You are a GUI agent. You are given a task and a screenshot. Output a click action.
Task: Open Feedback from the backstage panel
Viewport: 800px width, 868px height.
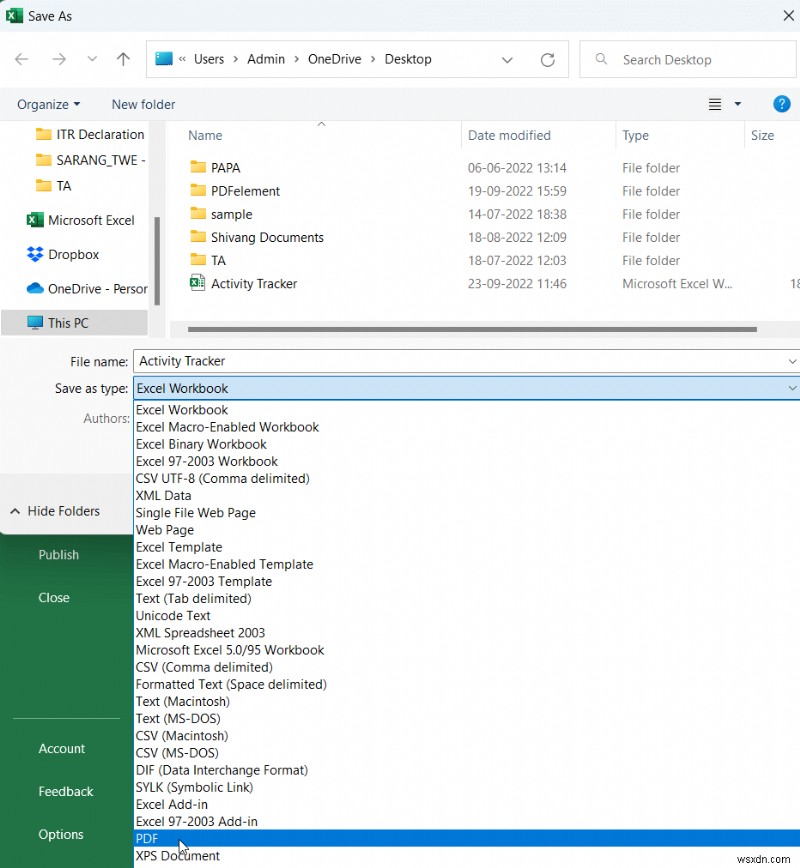(65, 791)
